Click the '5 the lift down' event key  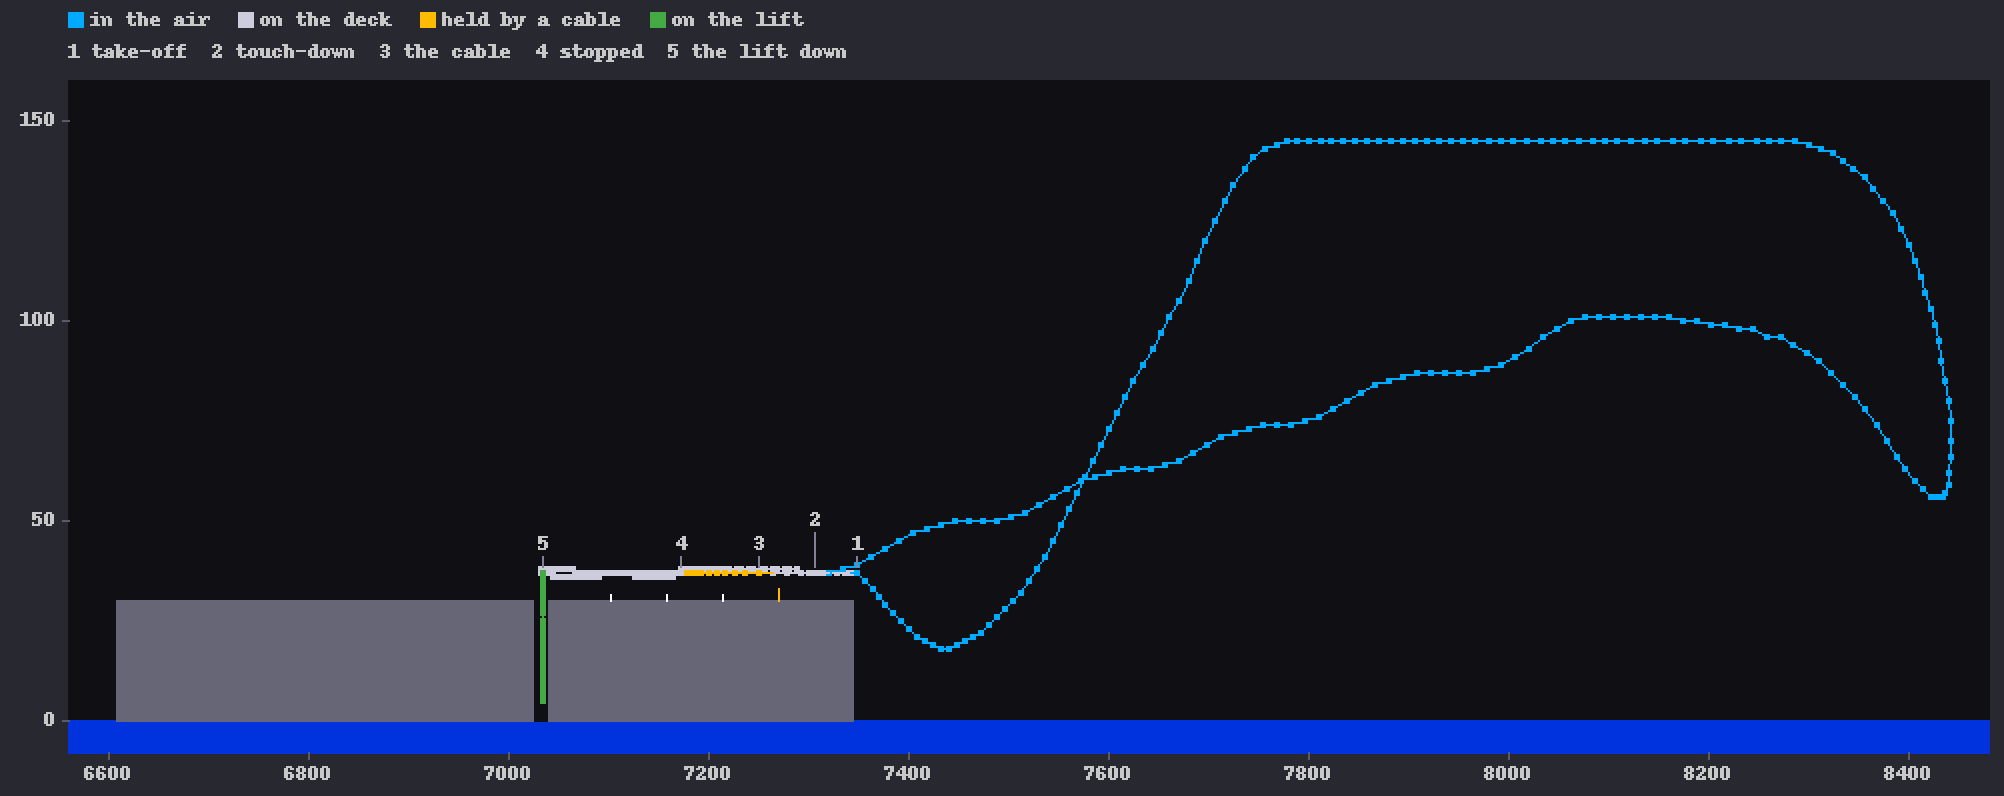point(757,52)
